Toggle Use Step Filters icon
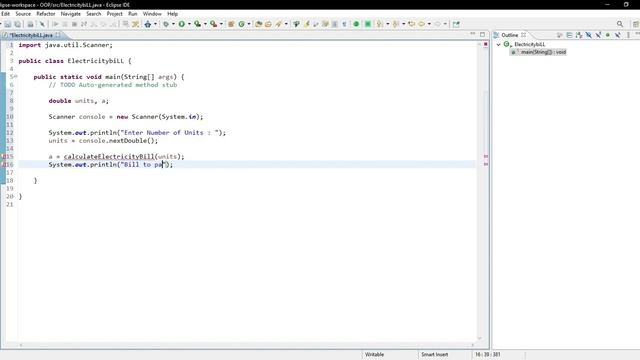The height and width of the screenshot is (360, 640). 136,24
